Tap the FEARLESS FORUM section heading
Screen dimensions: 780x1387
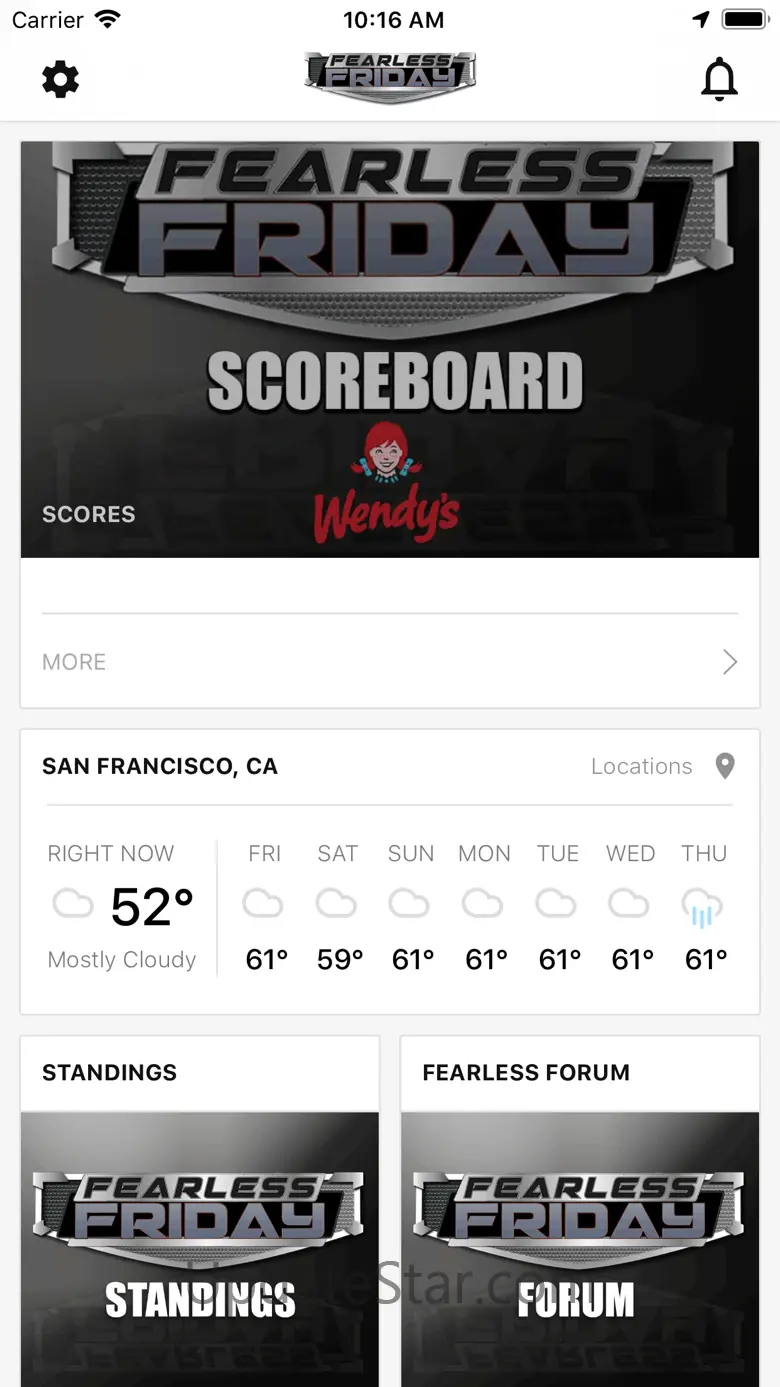click(526, 1073)
